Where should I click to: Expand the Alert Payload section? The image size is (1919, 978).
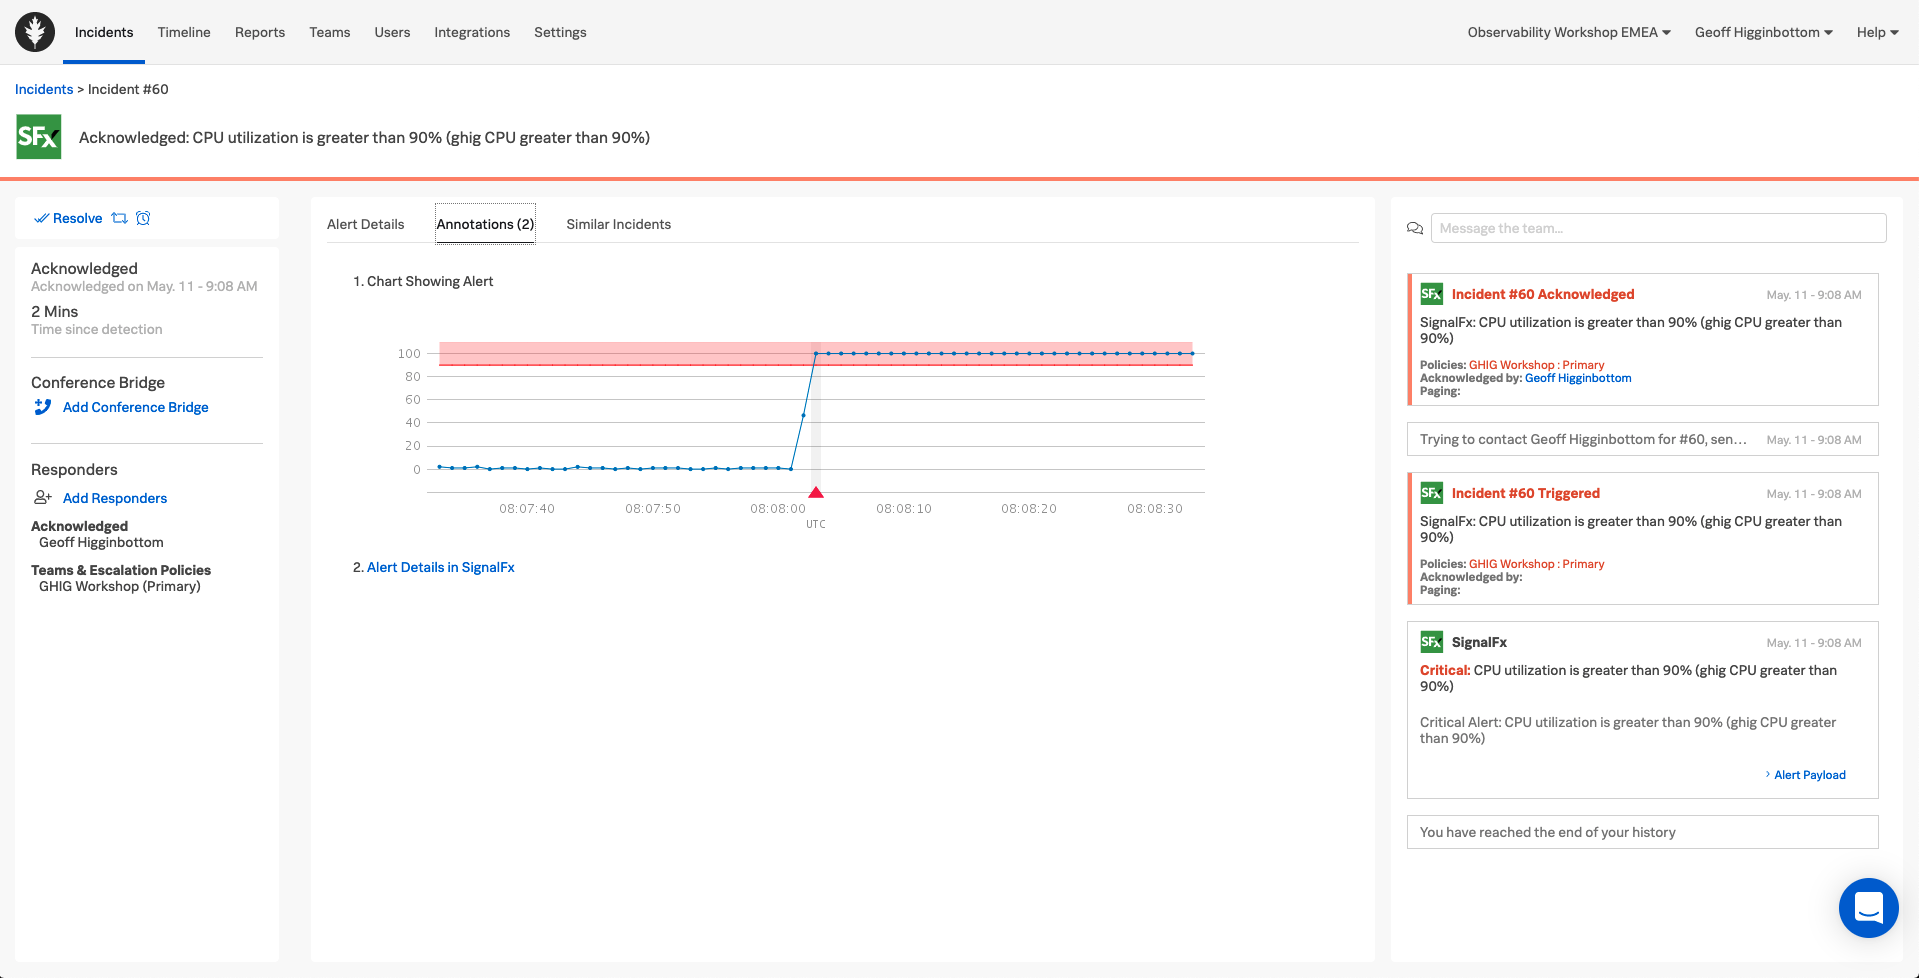click(x=1808, y=774)
